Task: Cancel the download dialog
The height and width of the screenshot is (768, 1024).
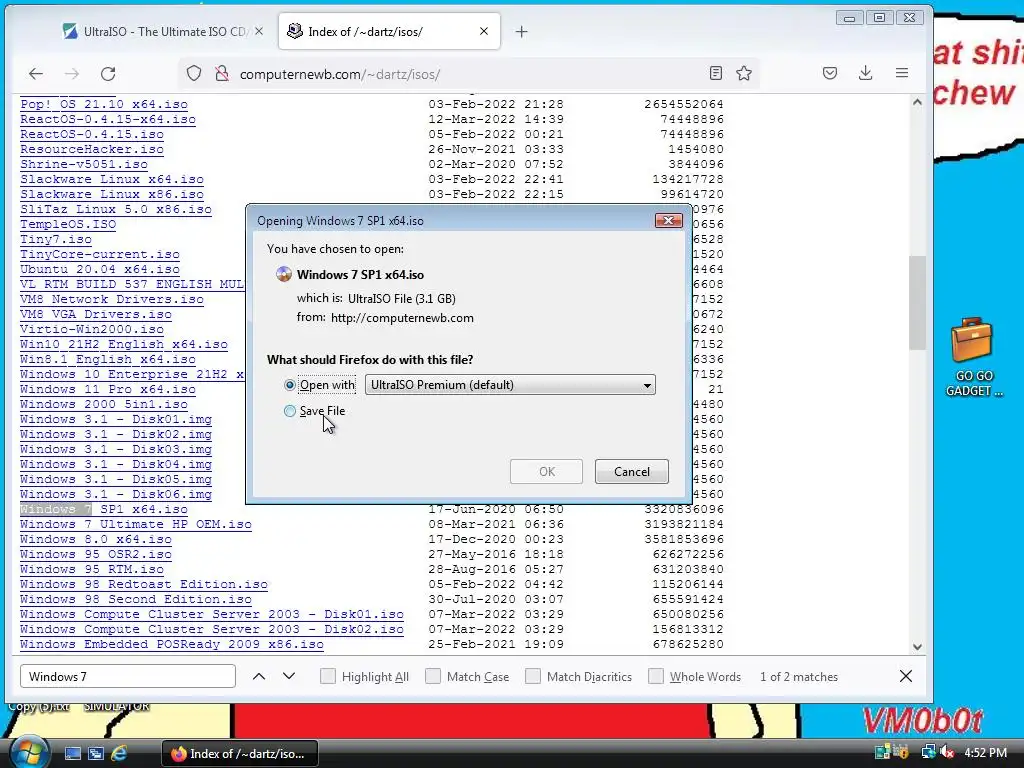Action: click(x=632, y=472)
